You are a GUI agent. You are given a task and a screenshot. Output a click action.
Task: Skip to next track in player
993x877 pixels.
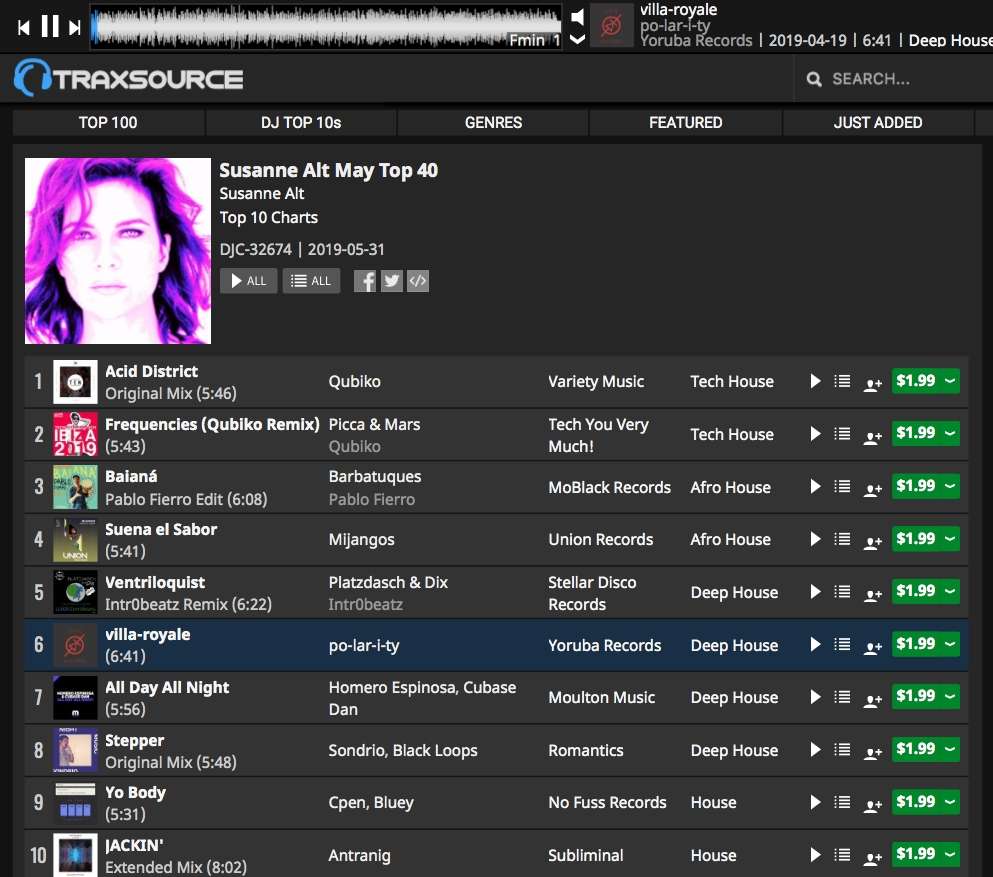click(x=75, y=27)
